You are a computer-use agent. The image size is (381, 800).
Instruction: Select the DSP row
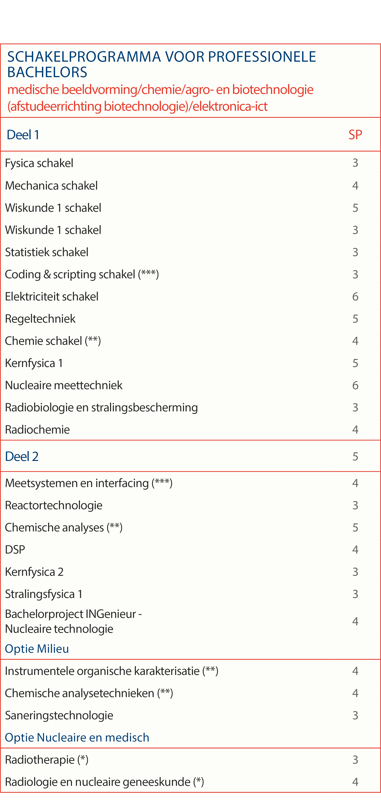[190, 550]
